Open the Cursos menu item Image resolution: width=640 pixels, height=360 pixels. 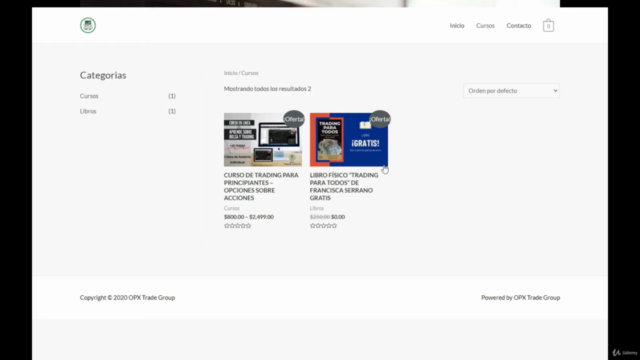click(485, 26)
